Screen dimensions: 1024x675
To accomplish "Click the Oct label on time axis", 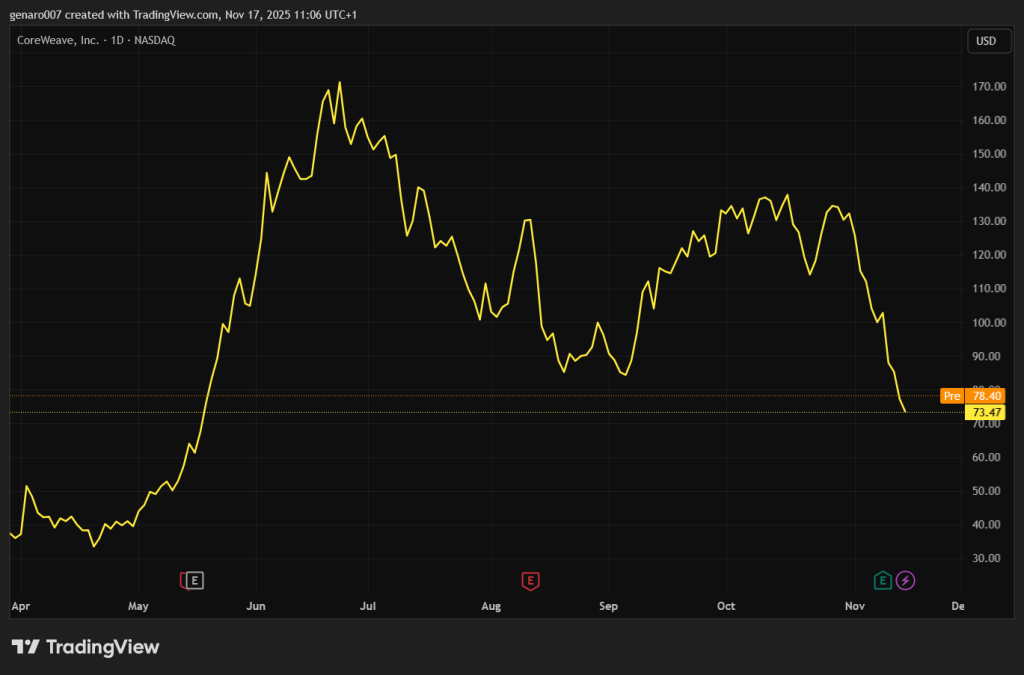I will click(x=726, y=606).
